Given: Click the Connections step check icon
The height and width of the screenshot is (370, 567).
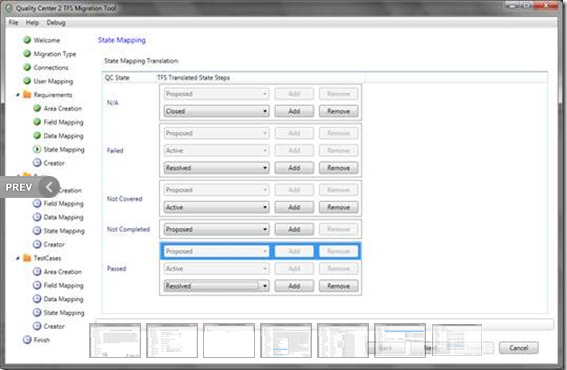Looking at the screenshot, I should coord(27,67).
